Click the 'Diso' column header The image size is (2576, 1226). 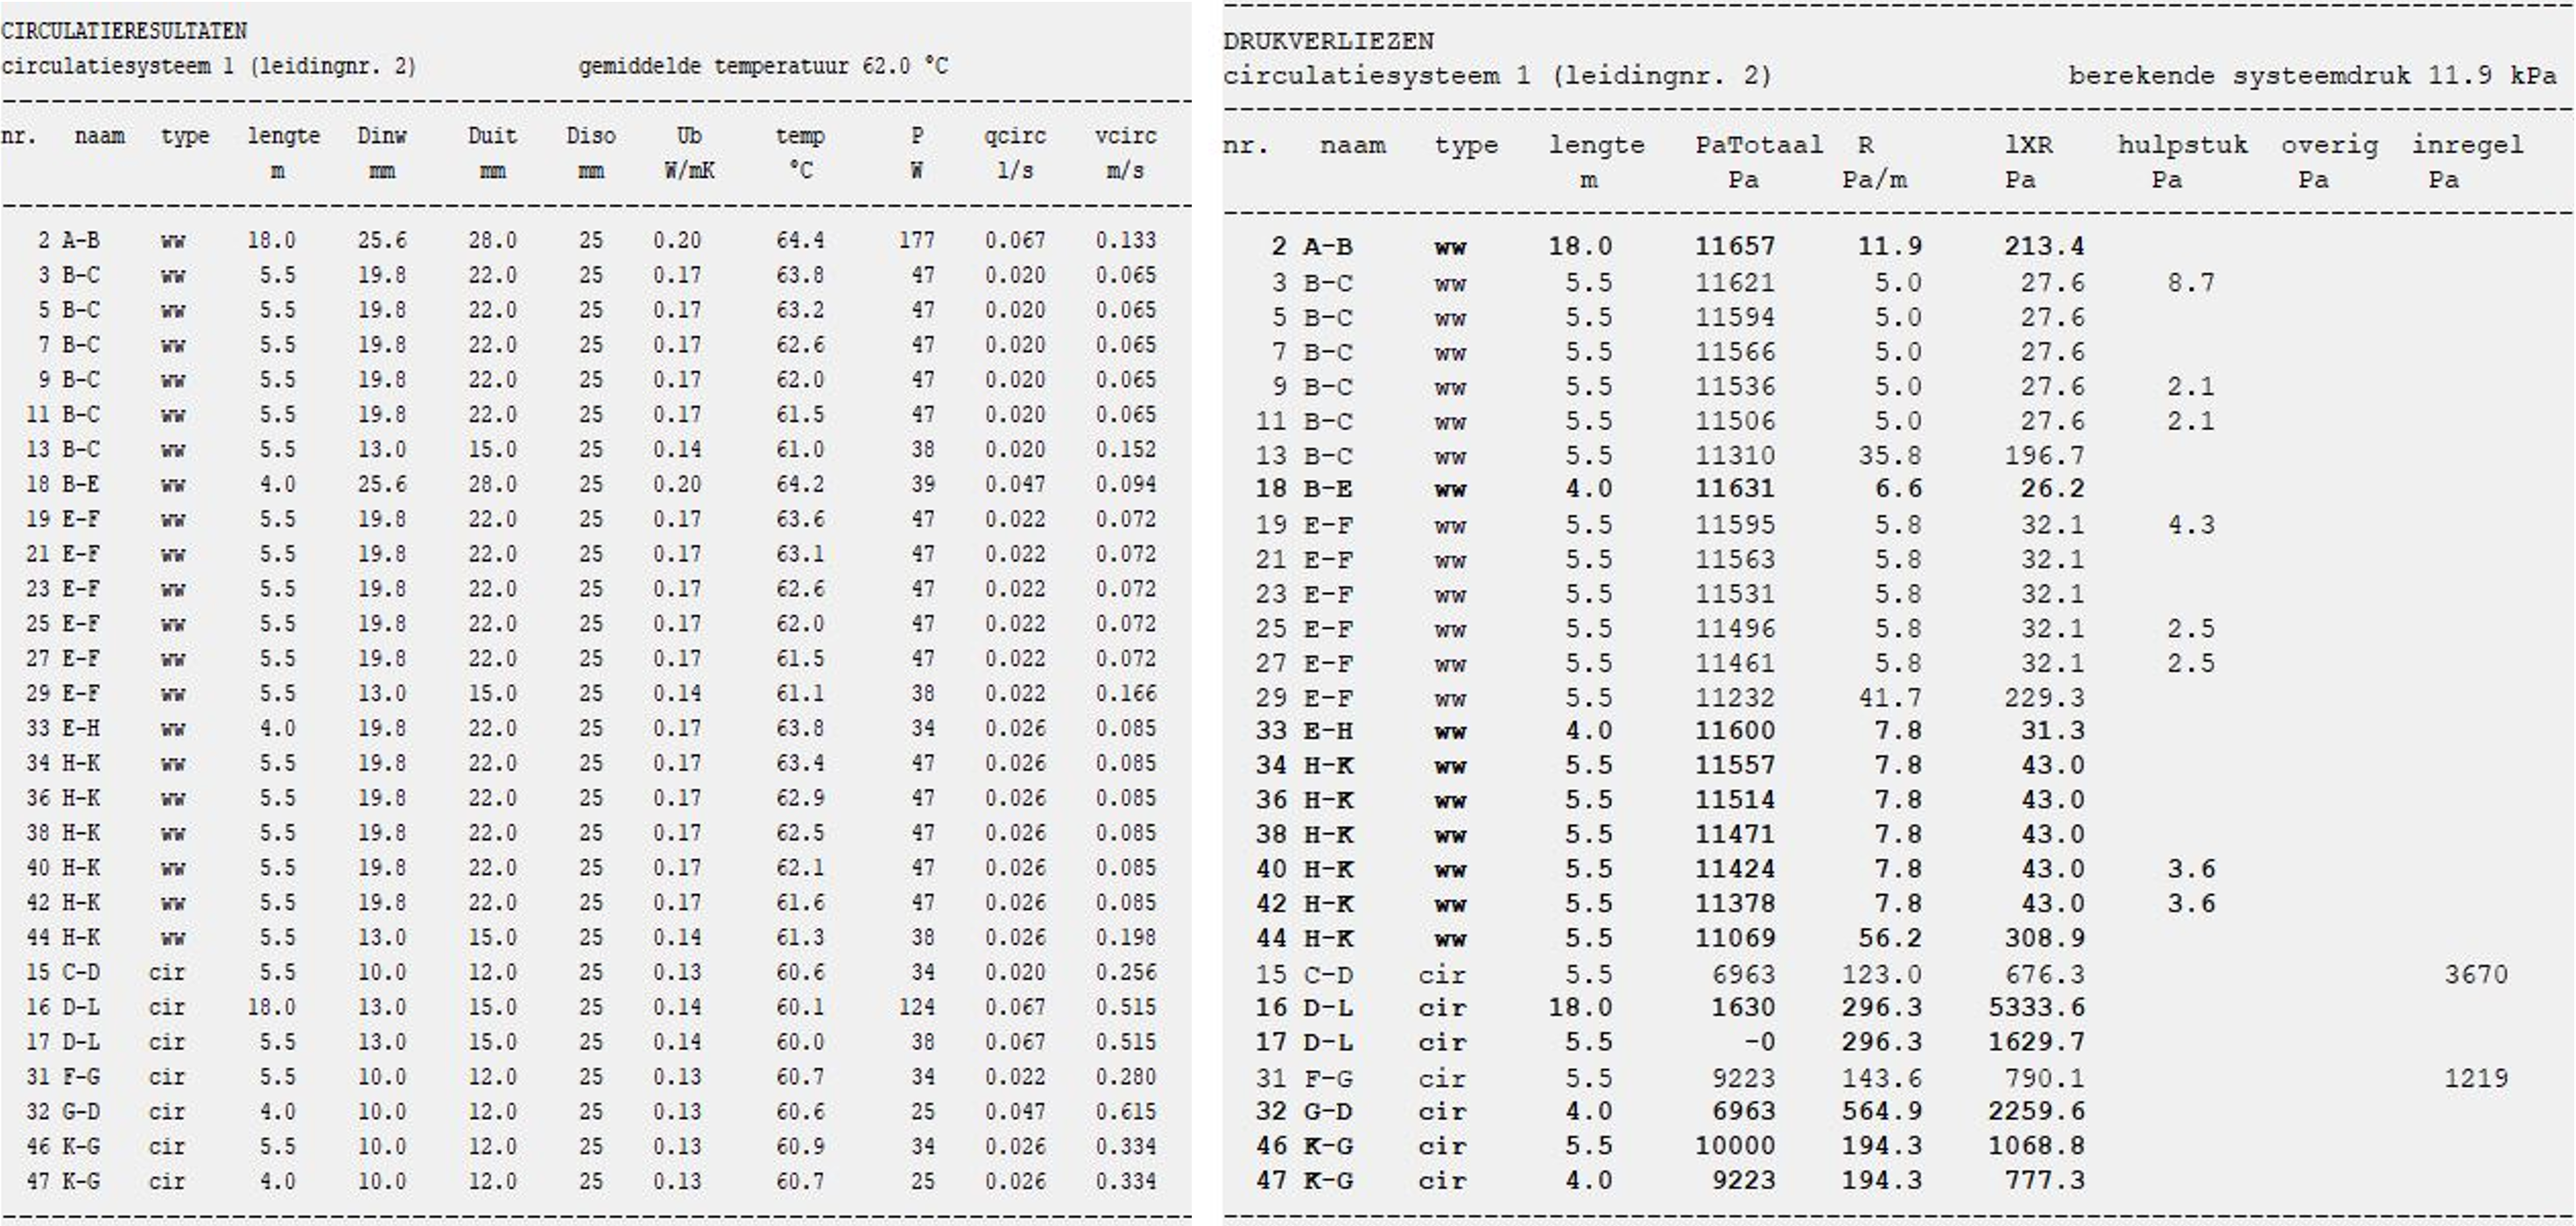click(x=591, y=136)
